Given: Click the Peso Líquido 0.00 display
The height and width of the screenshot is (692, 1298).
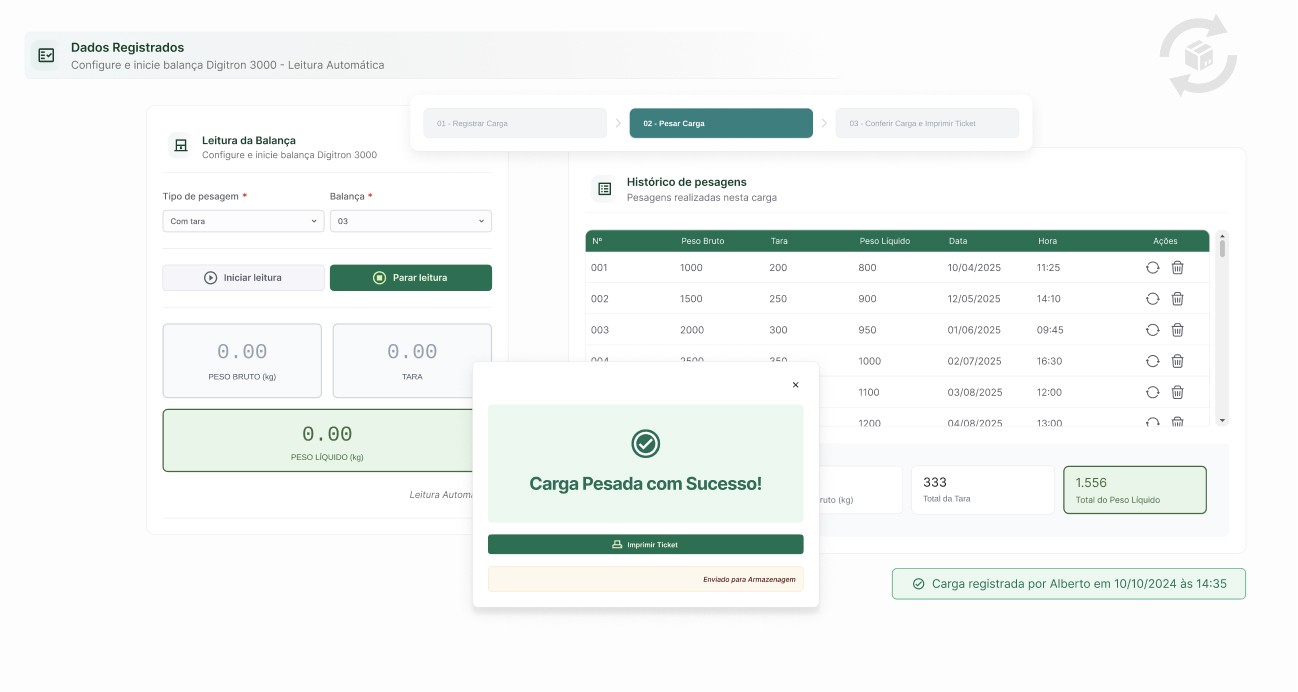Looking at the screenshot, I should click(x=318, y=440).
